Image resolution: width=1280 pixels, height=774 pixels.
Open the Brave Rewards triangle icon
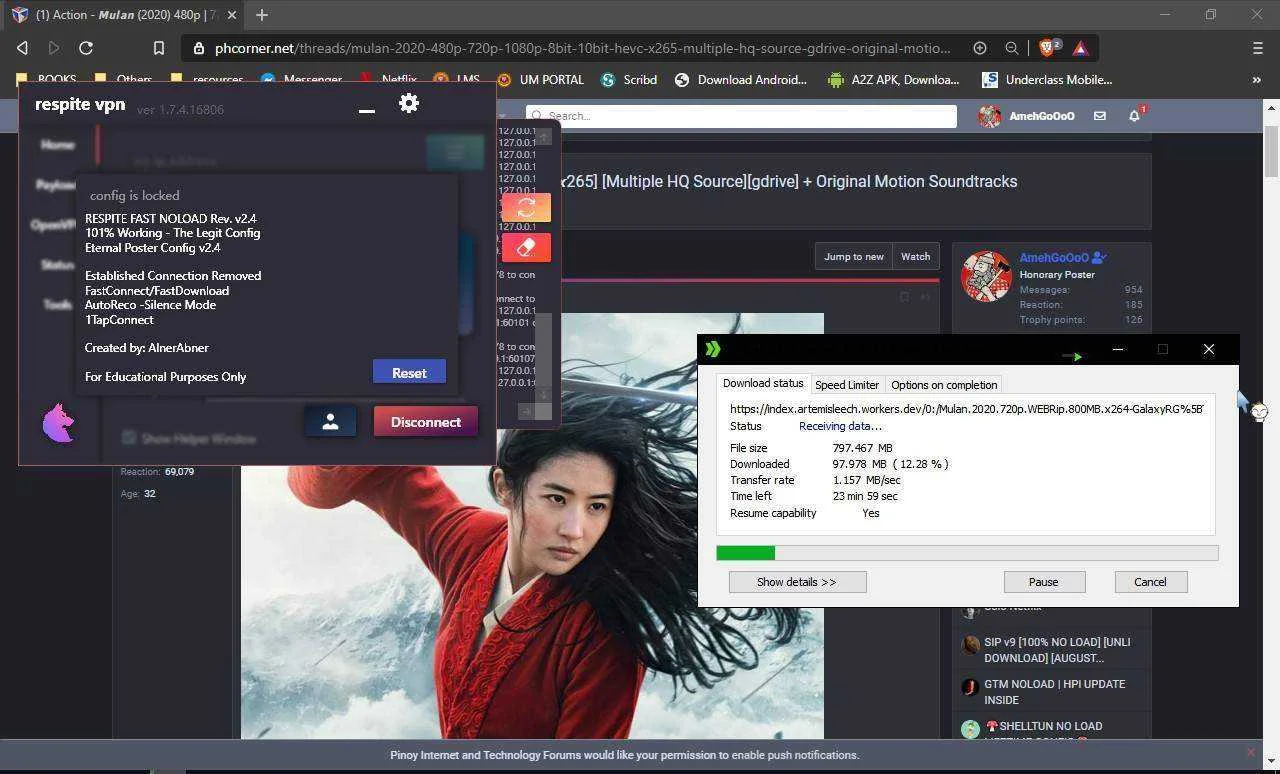tap(1081, 48)
